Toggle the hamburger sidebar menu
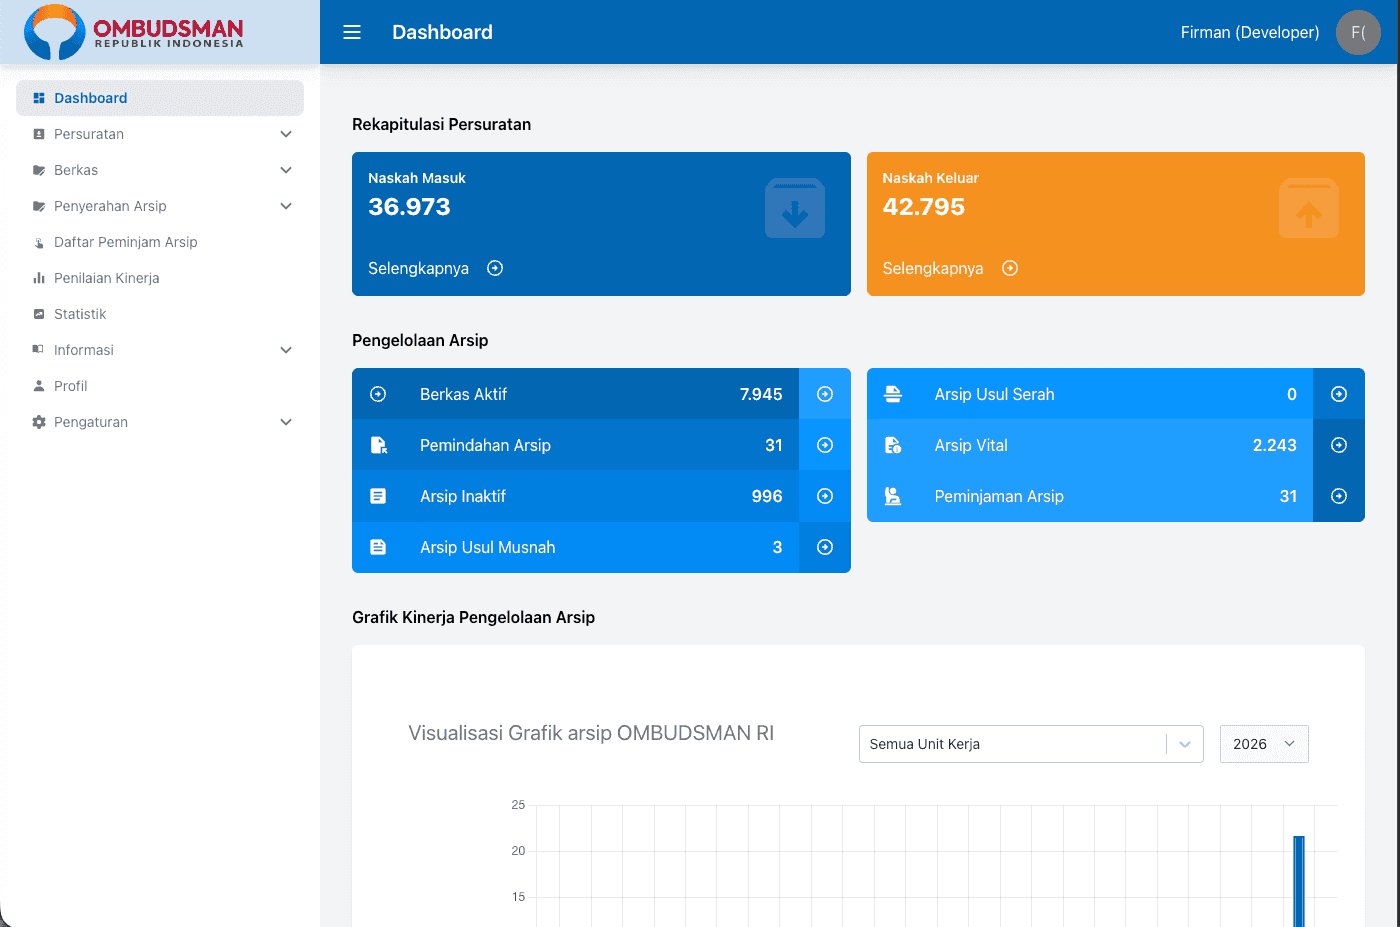Screen dimensions: 1400x927 point(352,32)
